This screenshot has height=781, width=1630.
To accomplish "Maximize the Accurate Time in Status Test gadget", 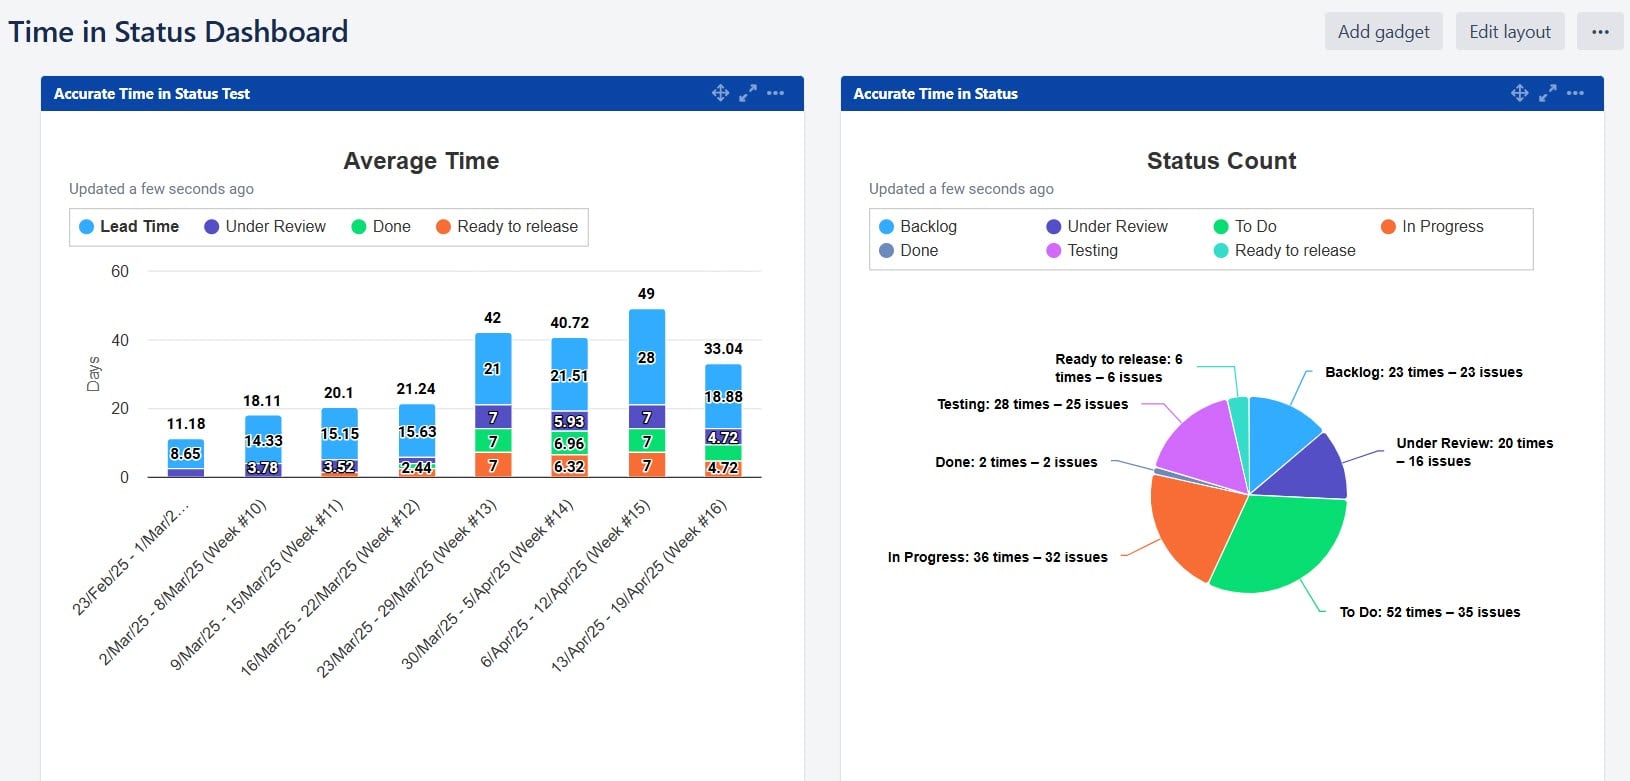I will (748, 93).
